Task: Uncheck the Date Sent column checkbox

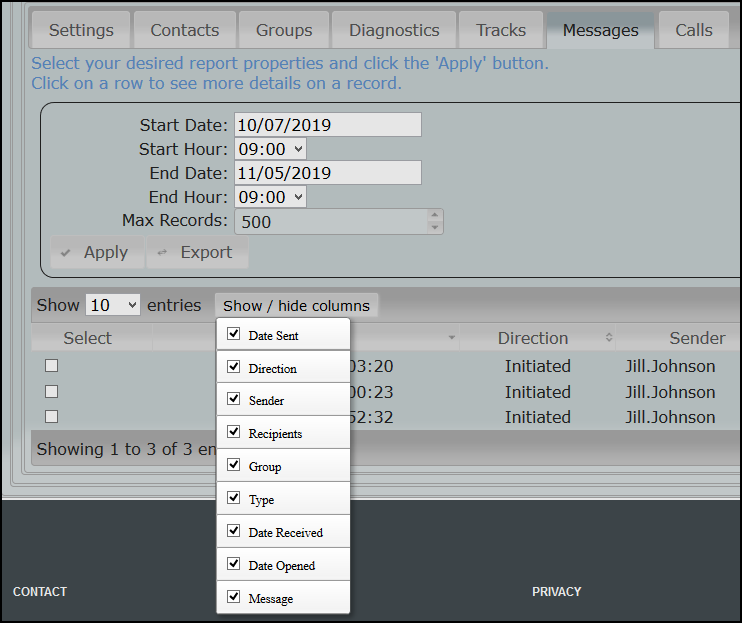Action: pos(234,334)
